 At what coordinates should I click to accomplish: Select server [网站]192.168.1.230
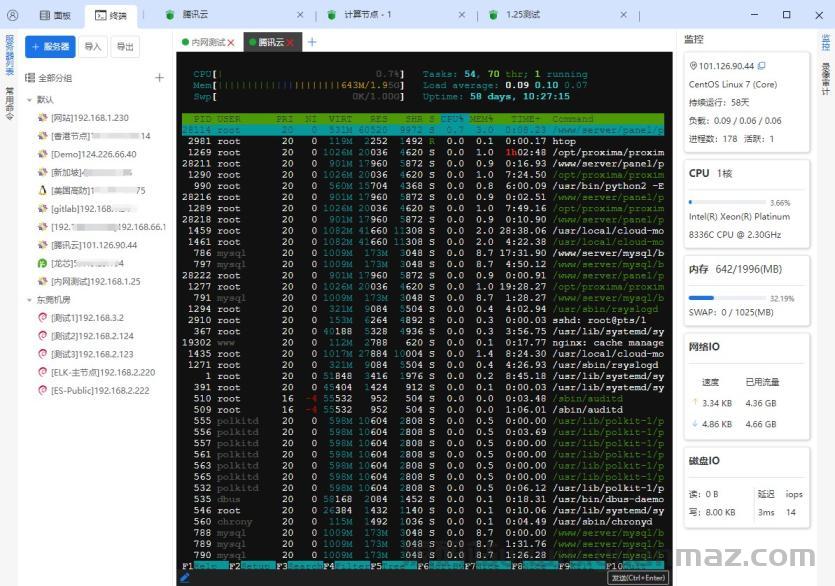pos(90,118)
